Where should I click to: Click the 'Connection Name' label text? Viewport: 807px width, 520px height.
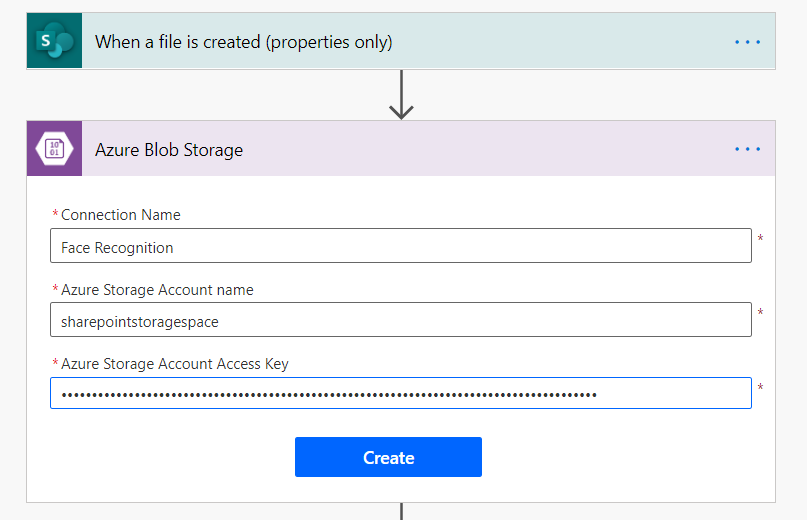(120, 215)
